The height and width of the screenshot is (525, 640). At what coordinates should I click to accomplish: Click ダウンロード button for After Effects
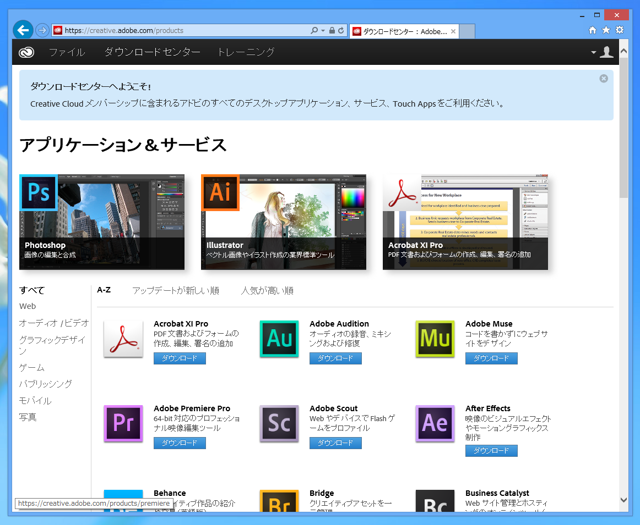click(491, 451)
